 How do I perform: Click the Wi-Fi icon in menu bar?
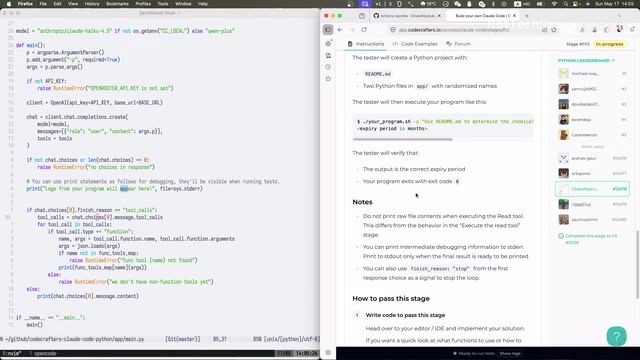coord(554,4)
